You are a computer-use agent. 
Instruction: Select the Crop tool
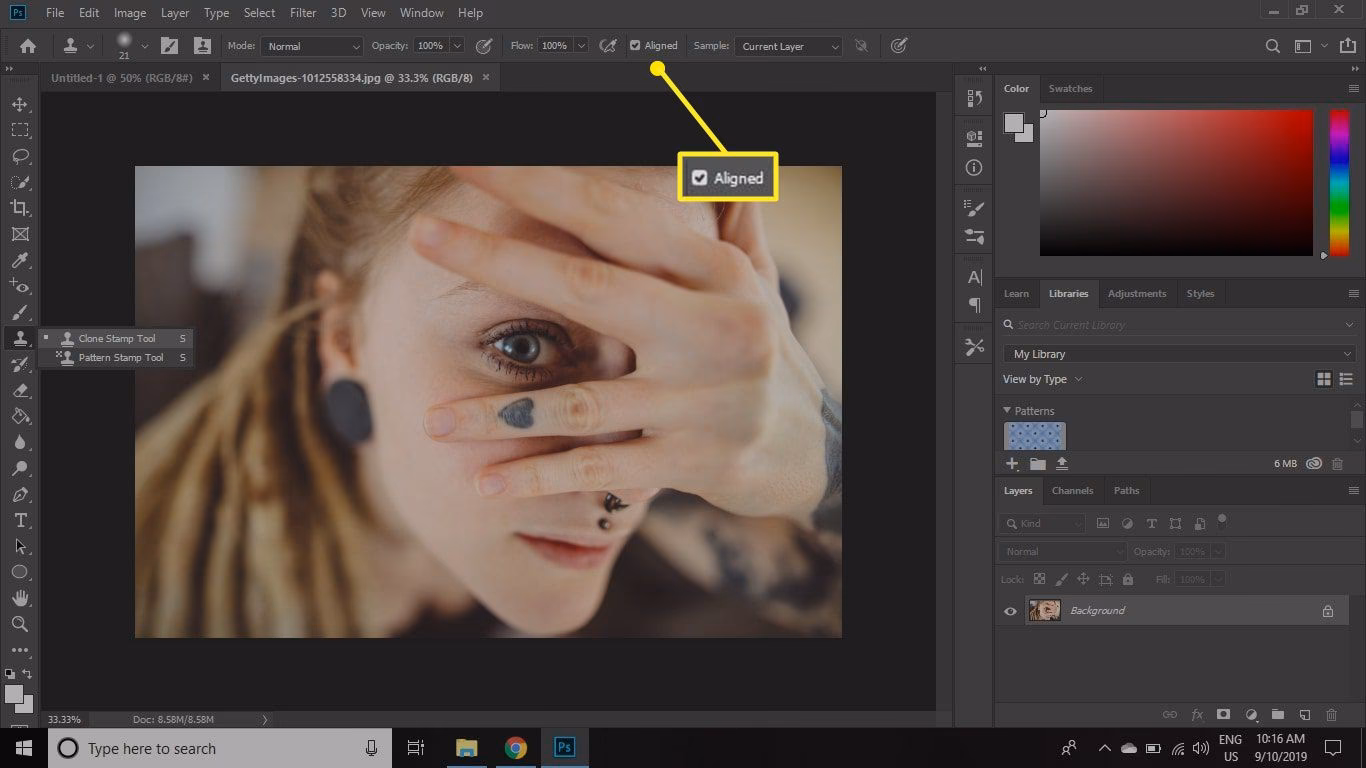(20, 208)
